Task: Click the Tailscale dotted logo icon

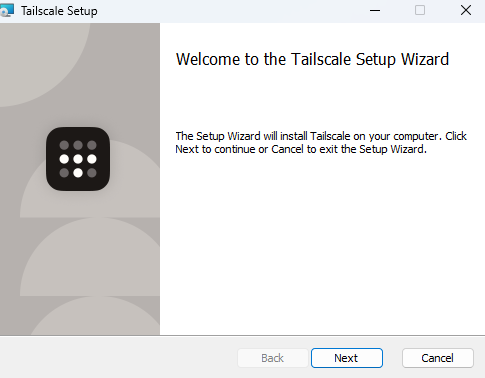Action: (x=78, y=159)
